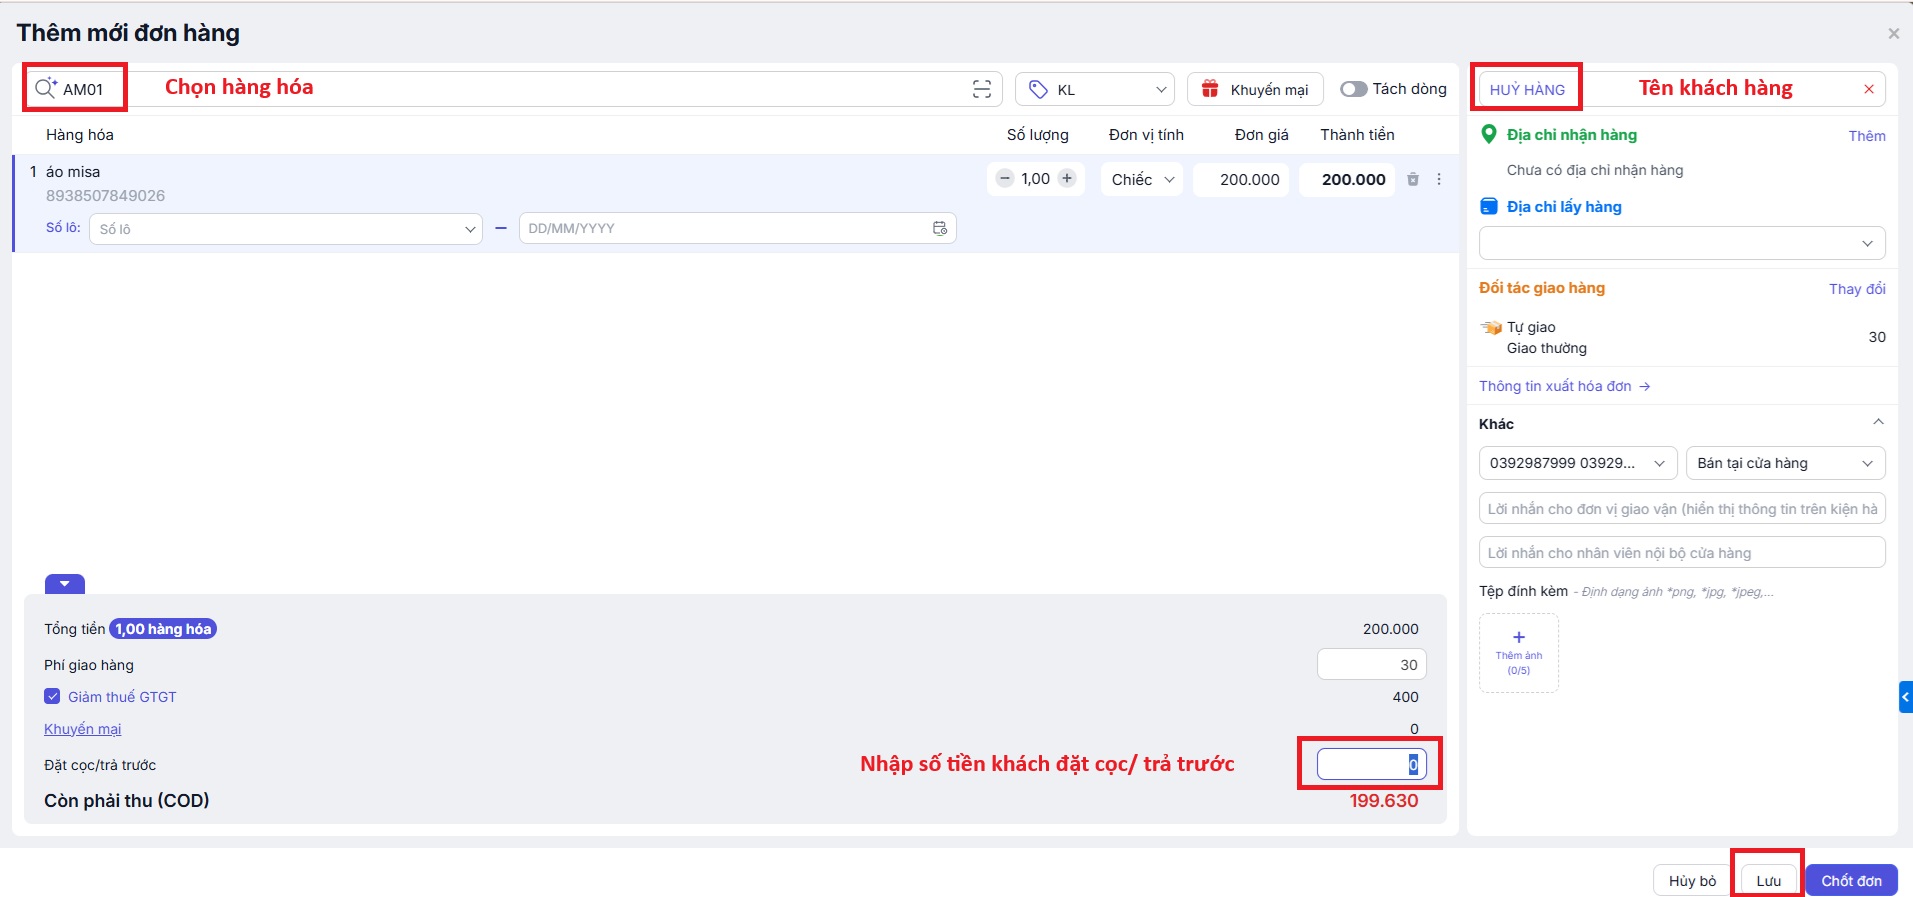The width and height of the screenshot is (1913, 897).
Task: Click the product name áo misa
Action: pyautogui.click(x=73, y=172)
